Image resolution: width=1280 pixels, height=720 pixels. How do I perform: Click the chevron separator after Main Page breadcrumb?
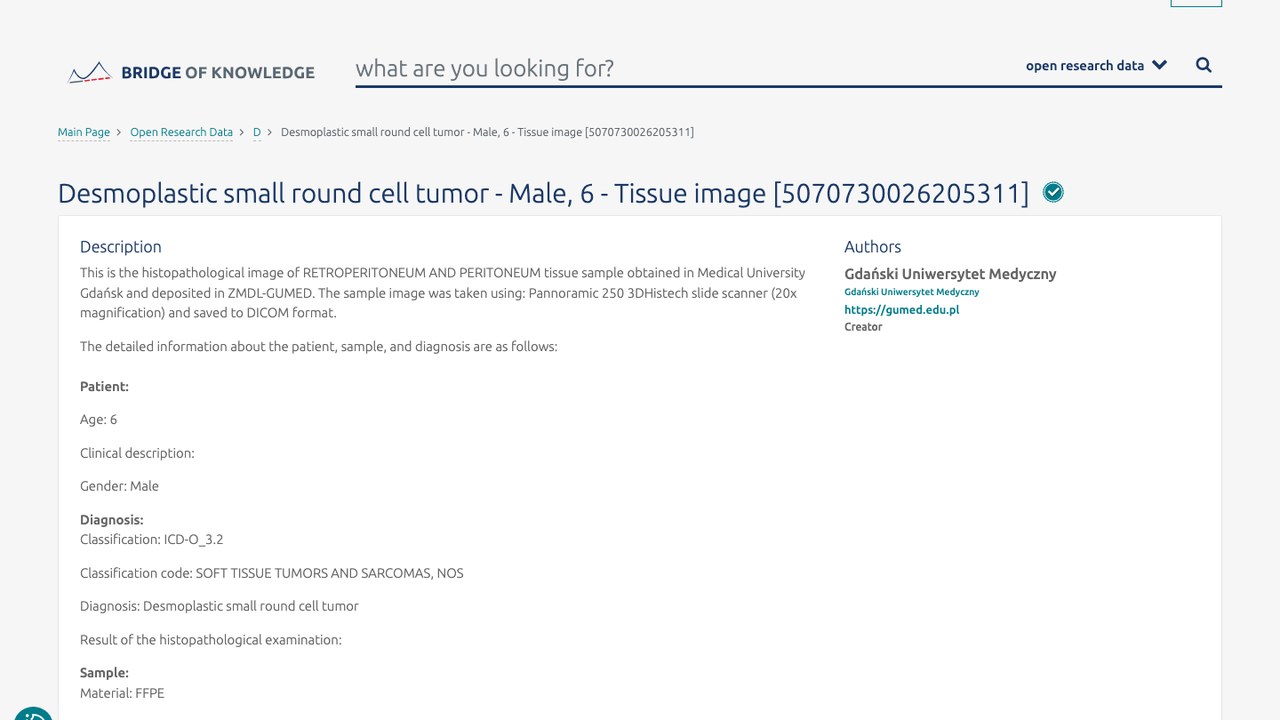point(120,132)
